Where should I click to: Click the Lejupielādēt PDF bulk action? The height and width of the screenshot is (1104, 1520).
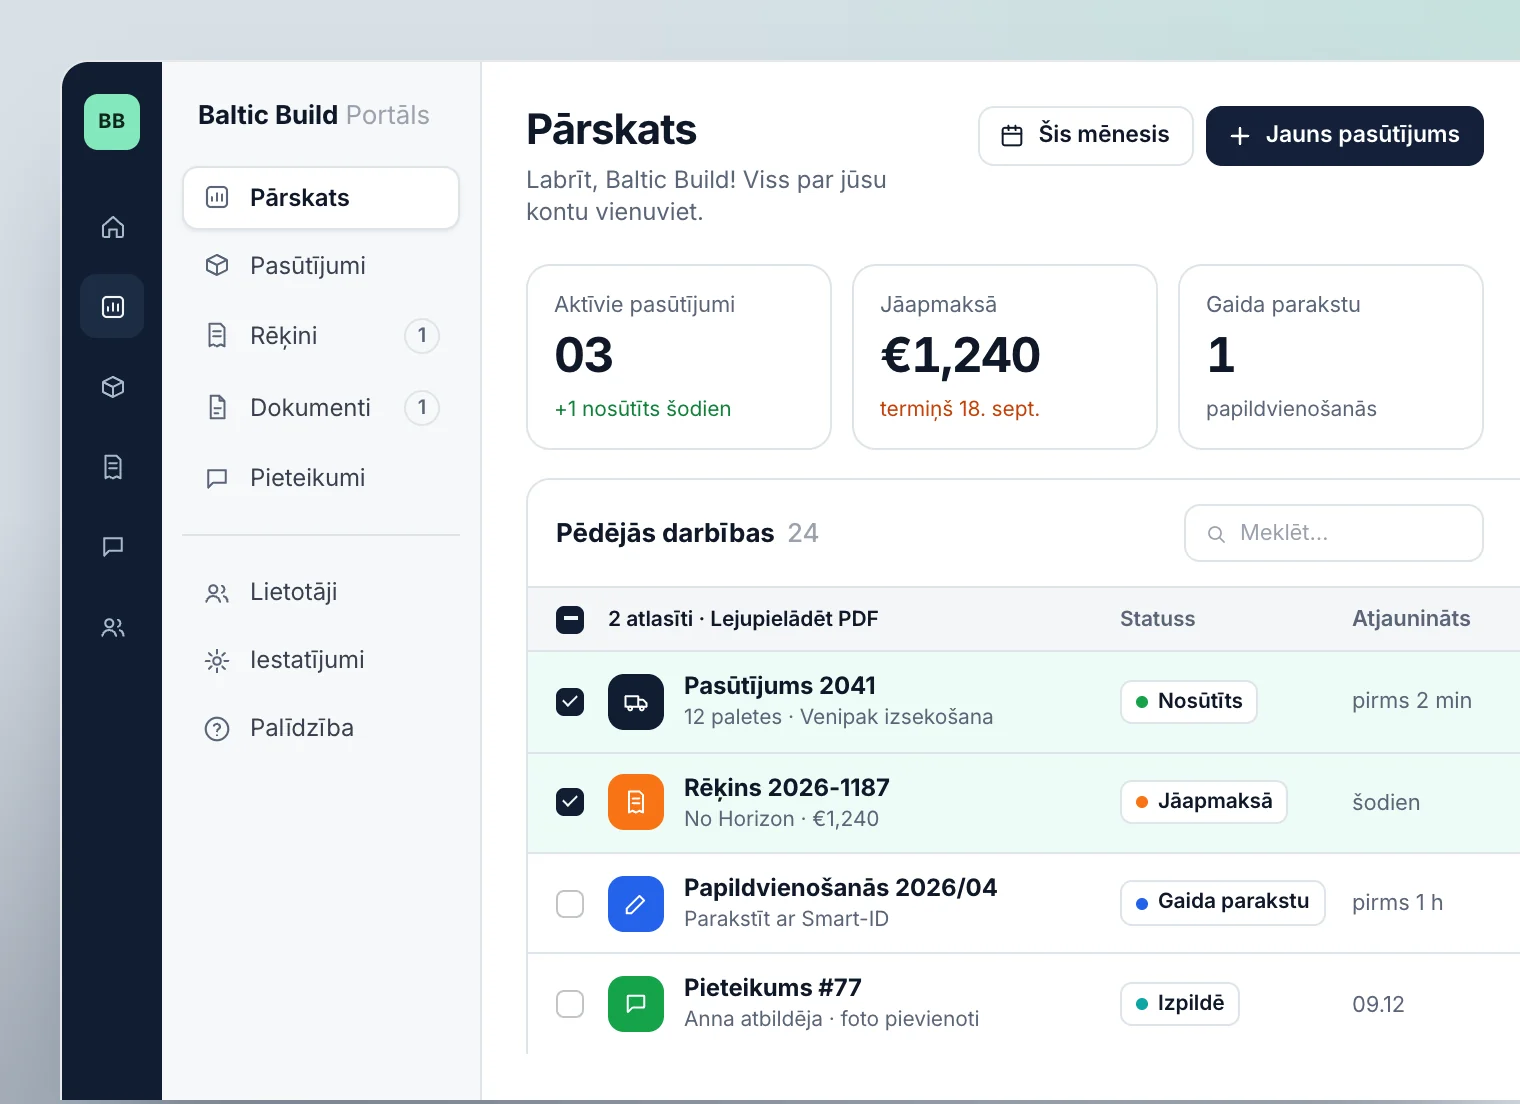pyautogui.click(x=794, y=619)
